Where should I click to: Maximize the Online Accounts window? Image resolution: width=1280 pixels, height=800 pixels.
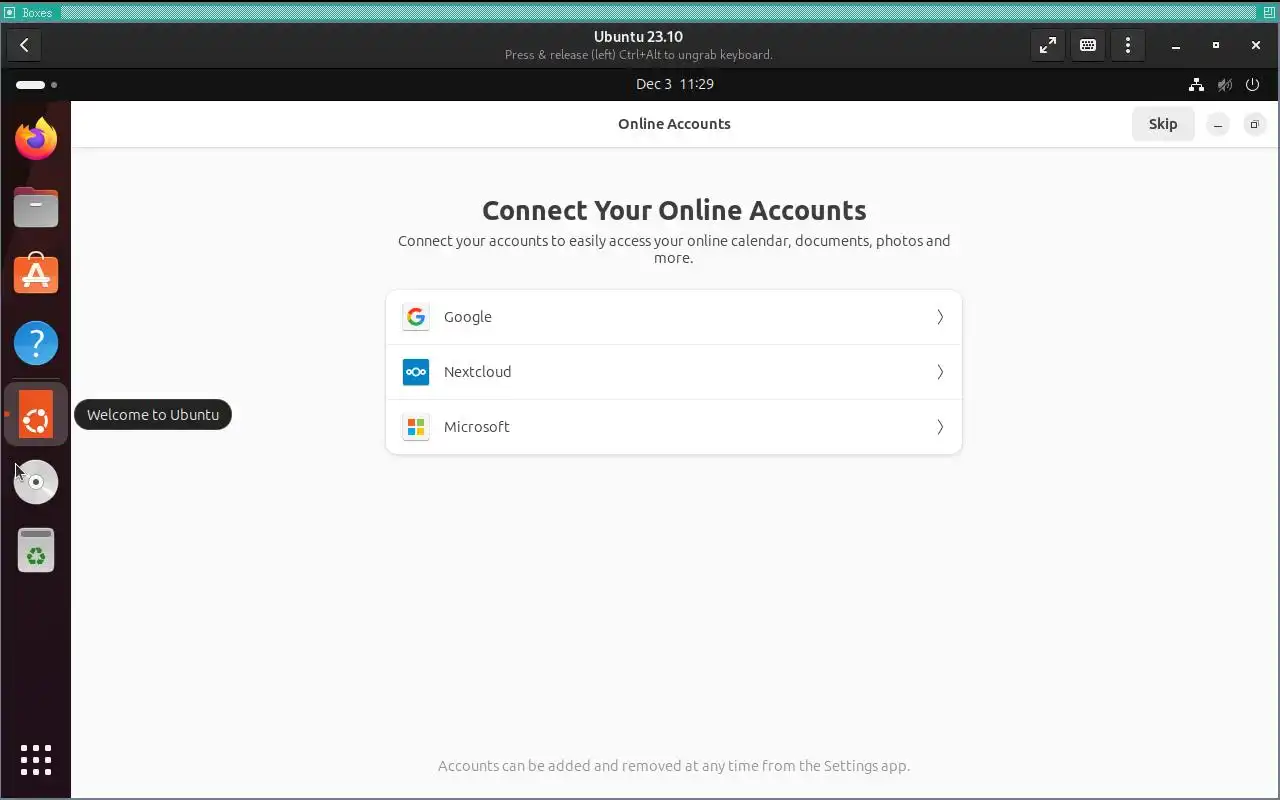1254,124
